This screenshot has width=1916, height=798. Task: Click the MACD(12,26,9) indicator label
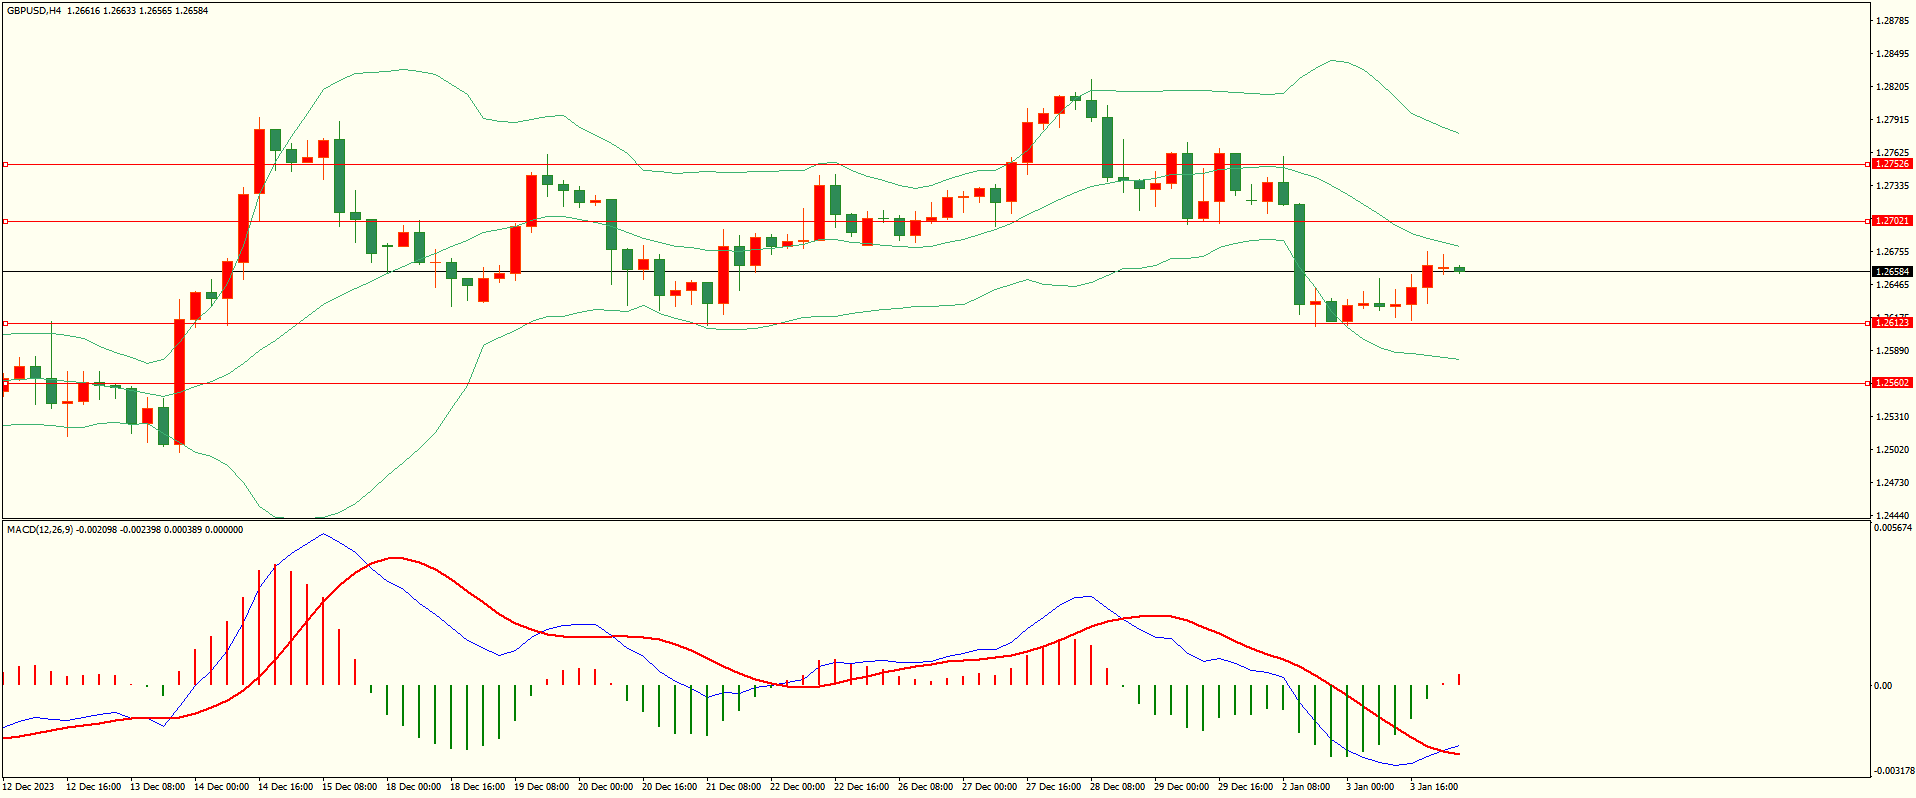click(x=40, y=530)
